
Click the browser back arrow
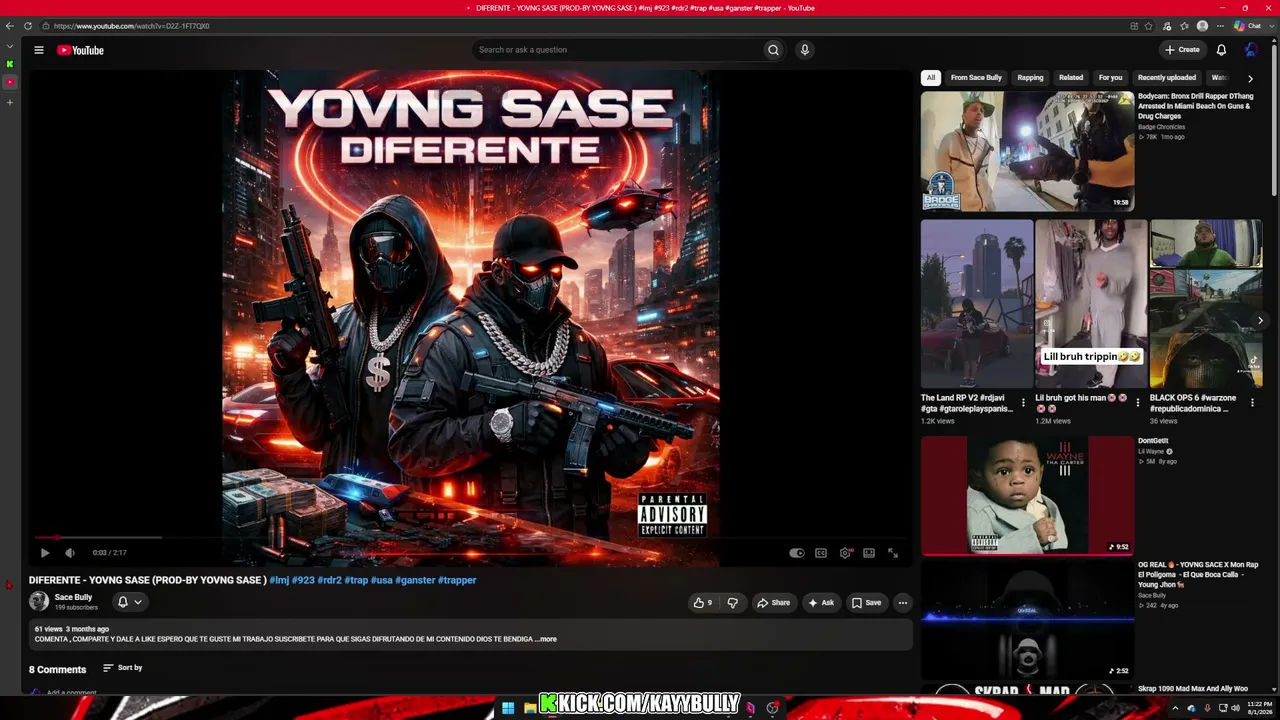(10, 26)
